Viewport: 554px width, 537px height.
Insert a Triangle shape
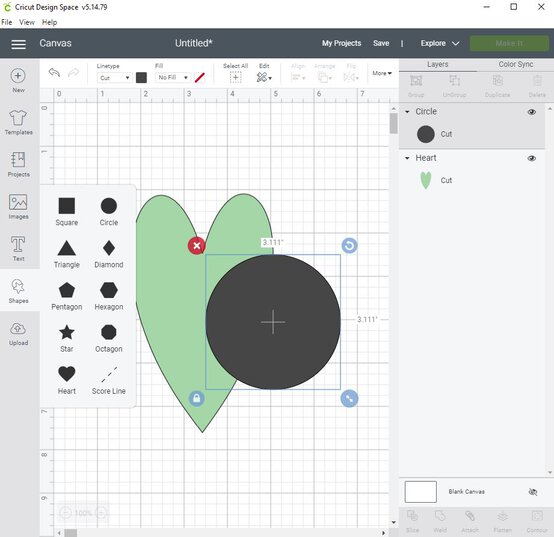pos(67,254)
